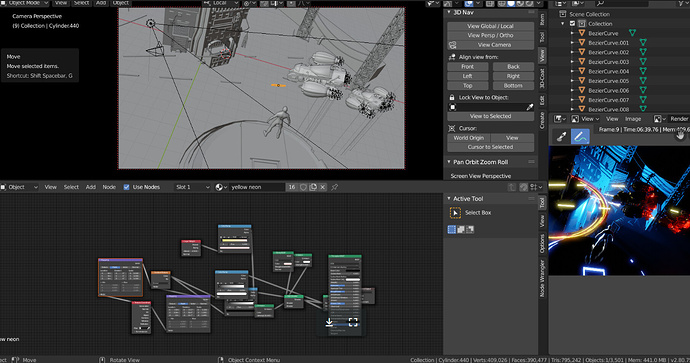The height and width of the screenshot is (363, 690).
Task: Open the Add menu in node editor header
Action: point(91,187)
